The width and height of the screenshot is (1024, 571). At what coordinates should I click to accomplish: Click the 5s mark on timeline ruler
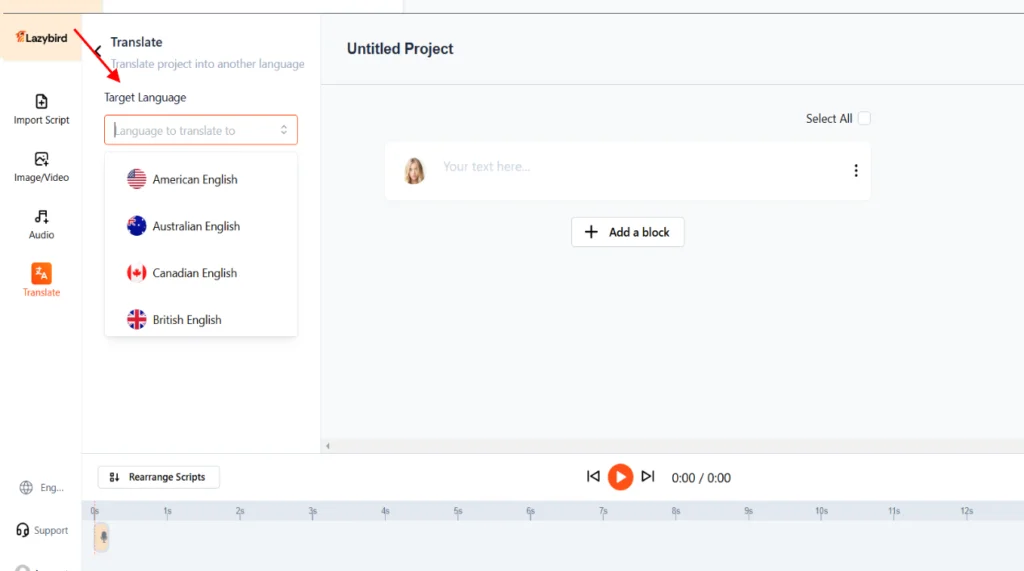point(458,511)
